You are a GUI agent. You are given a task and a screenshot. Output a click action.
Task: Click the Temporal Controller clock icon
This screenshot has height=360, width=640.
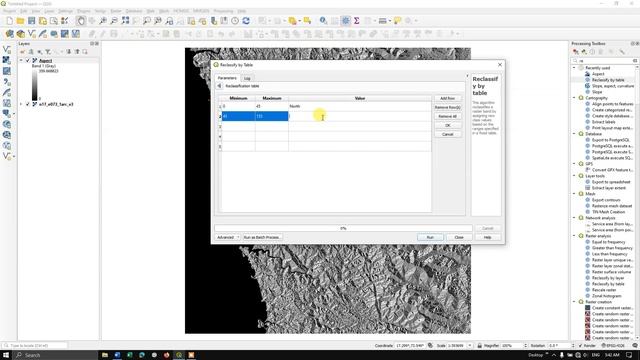click(235, 21)
